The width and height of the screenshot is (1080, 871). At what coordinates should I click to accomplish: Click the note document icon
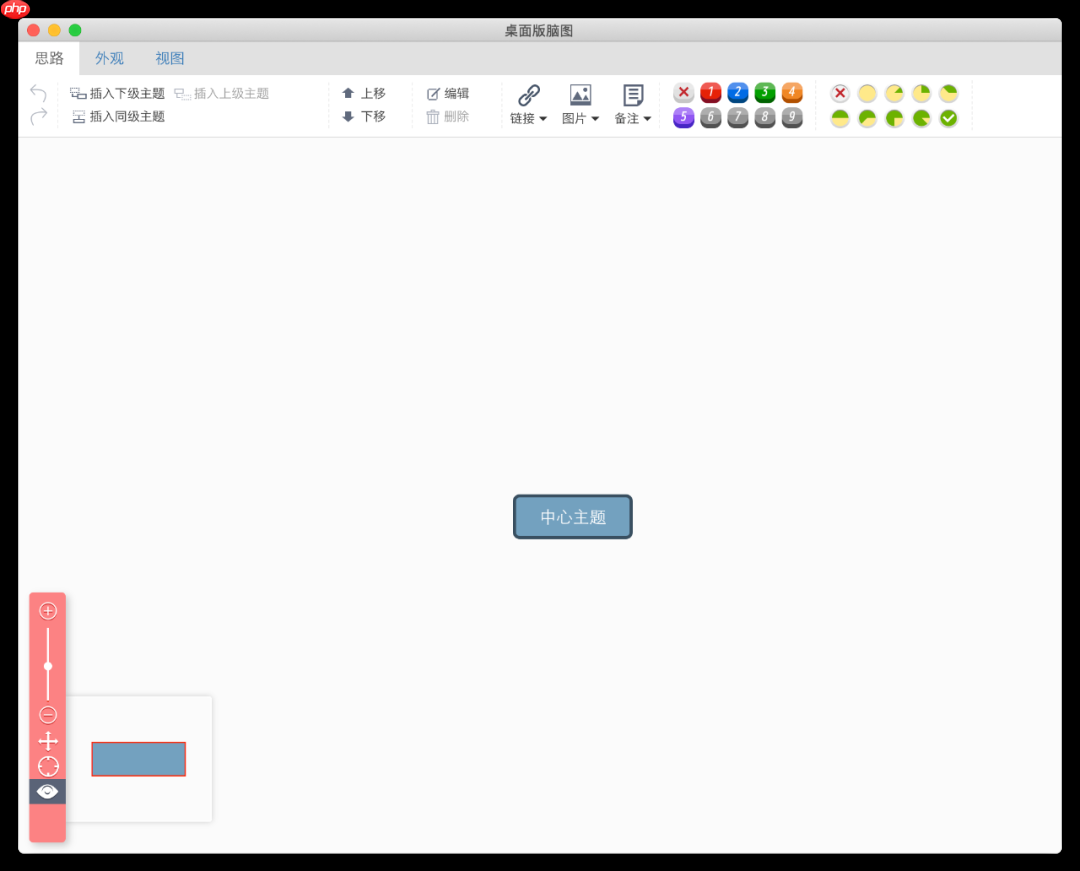(633, 95)
